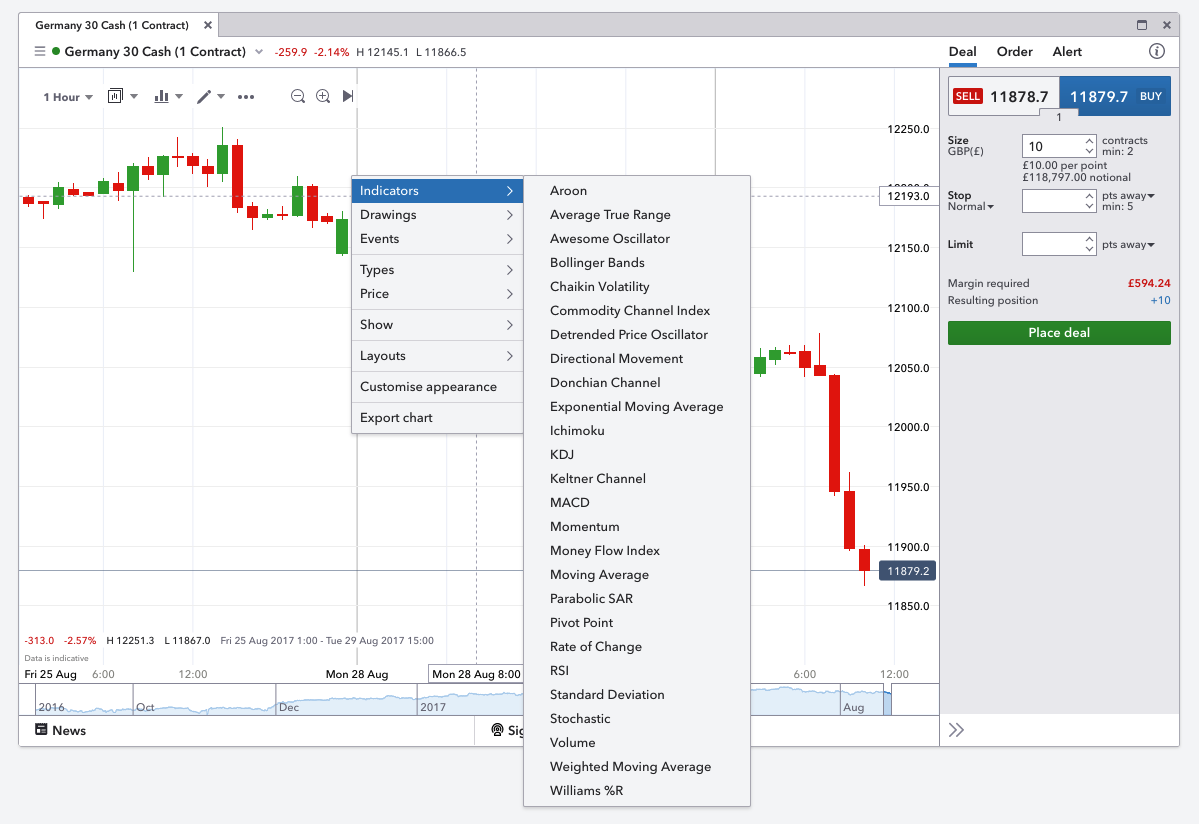Viewport: 1199px width, 824px height.
Task: Collapse the deal panel with double chevron
Action: (956, 730)
